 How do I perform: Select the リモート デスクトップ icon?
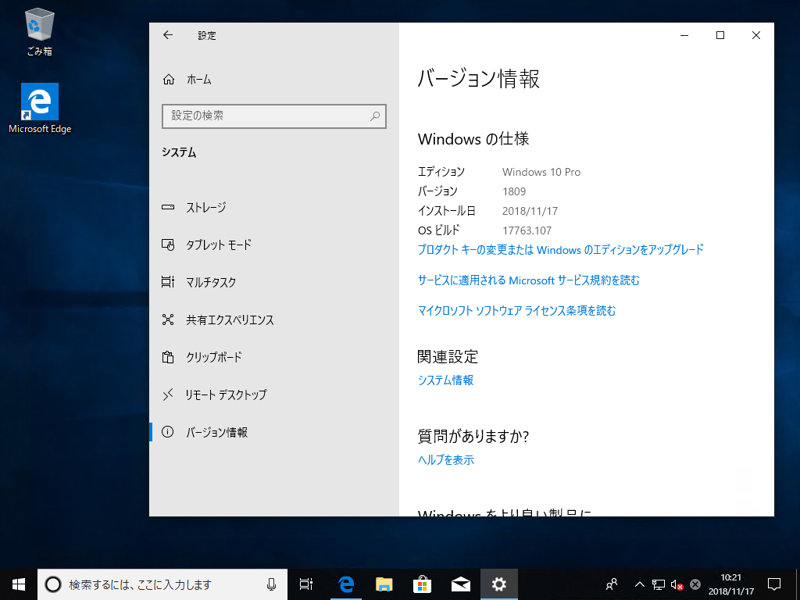(x=168, y=394)
